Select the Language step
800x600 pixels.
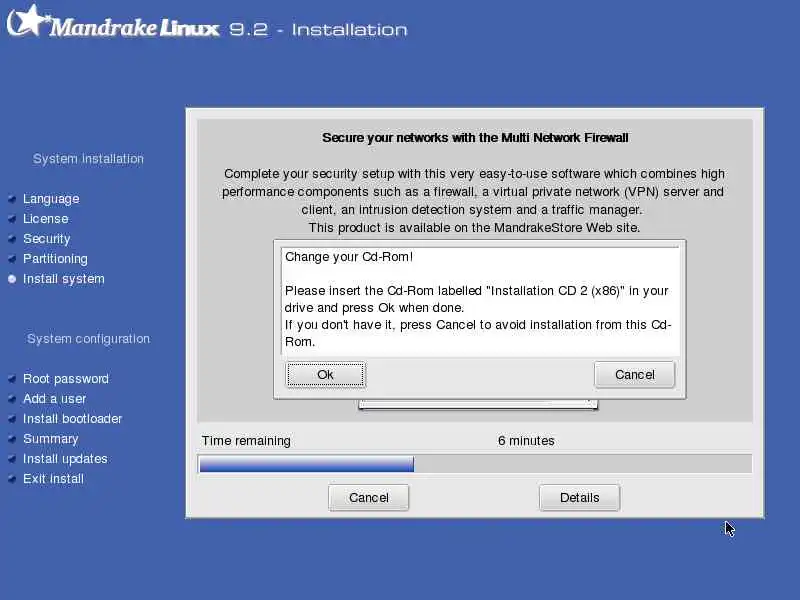point(51,199)
